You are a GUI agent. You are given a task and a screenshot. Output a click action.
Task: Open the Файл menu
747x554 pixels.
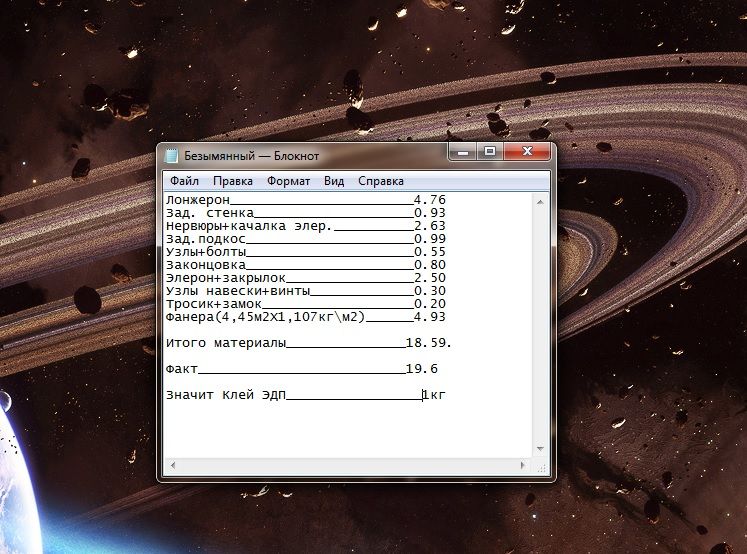(184, 181)
